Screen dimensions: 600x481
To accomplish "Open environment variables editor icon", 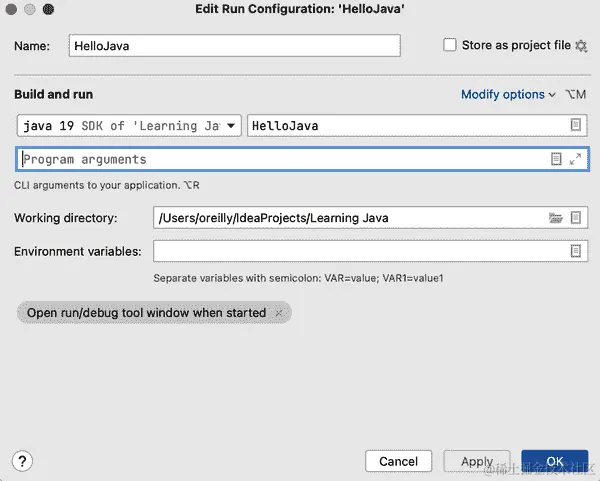I will [576, 251].
